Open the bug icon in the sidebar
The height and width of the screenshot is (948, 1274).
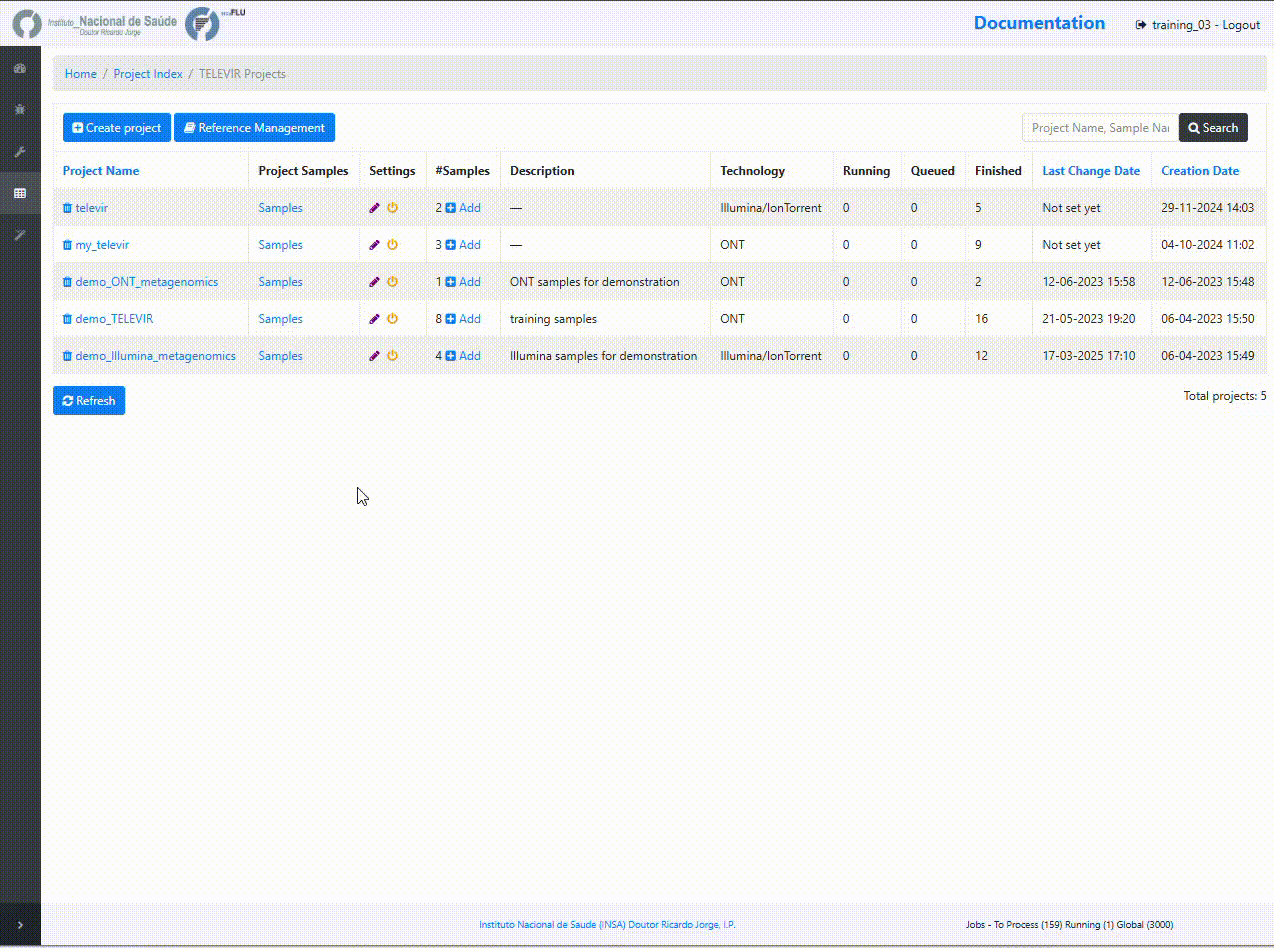19,110
